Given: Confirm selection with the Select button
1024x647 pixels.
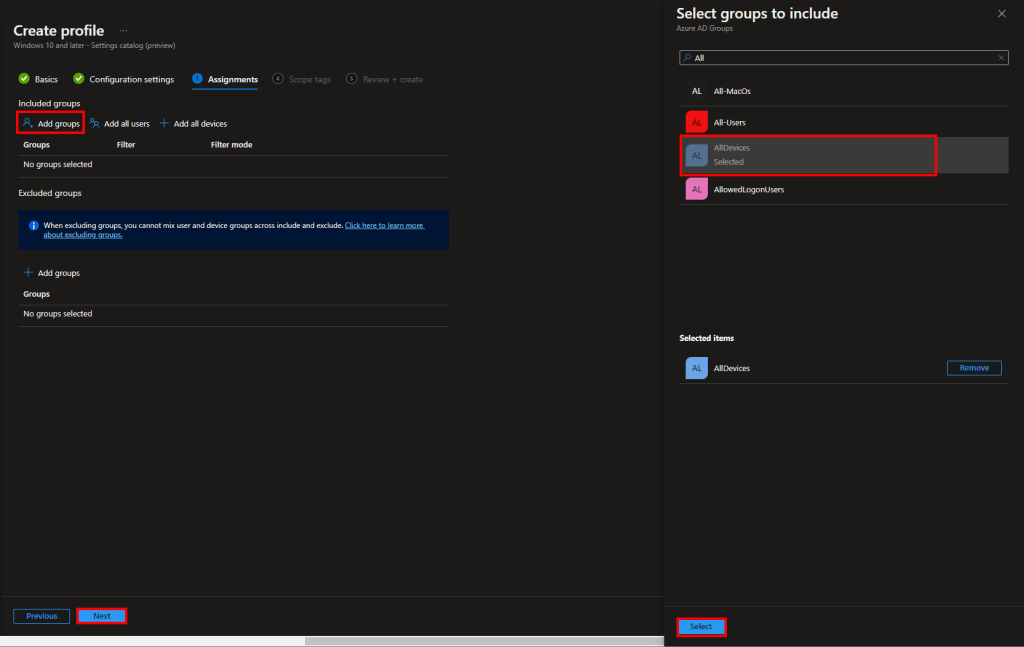Looking at the screenshot, I should (701, 627).
